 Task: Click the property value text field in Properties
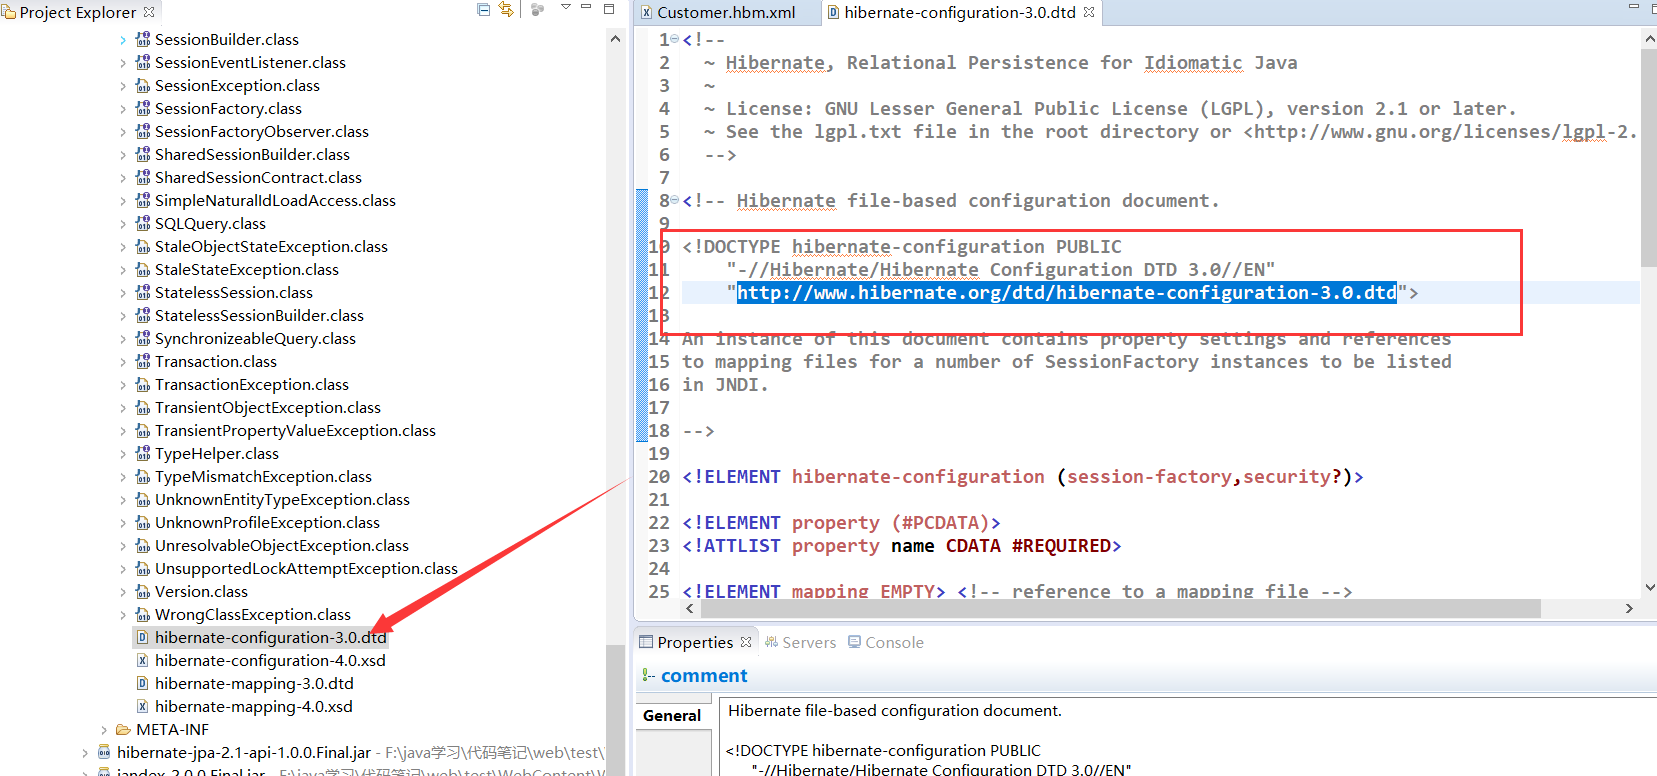[1188, 738]
